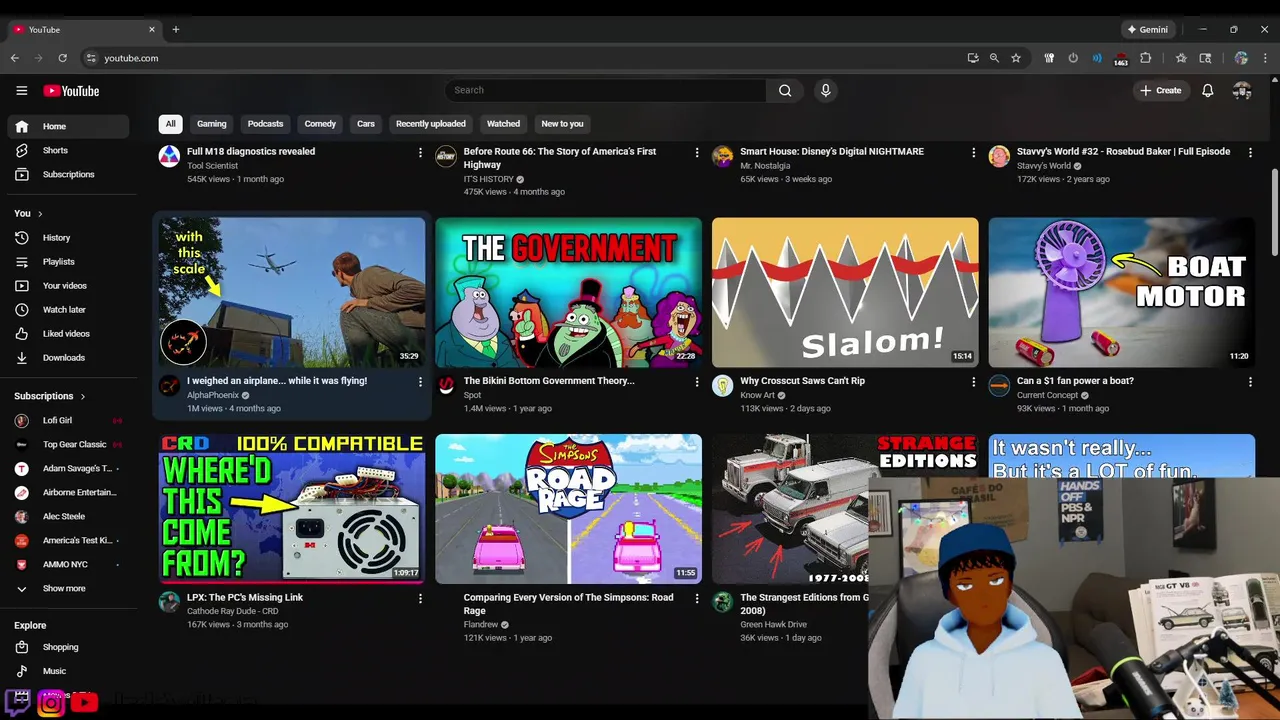Screen dimensions: 1280x720
Task: Click the Cathode Ray Dude - CRD channel name
Action: (x=233, y=611)
